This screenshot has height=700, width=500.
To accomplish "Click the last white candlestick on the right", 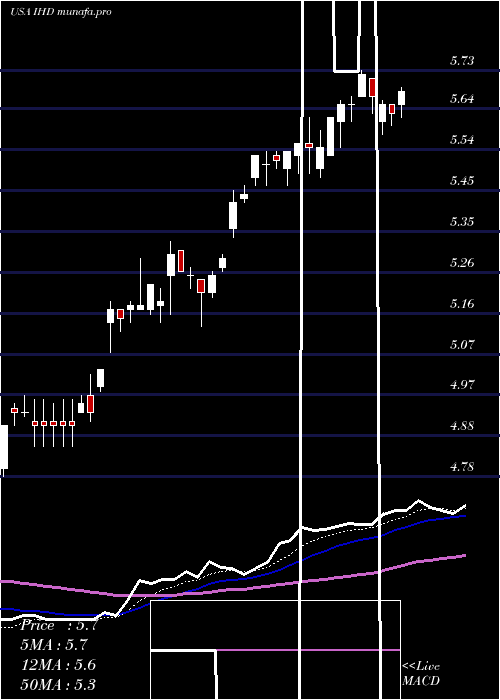I will (x=402, y=98).
